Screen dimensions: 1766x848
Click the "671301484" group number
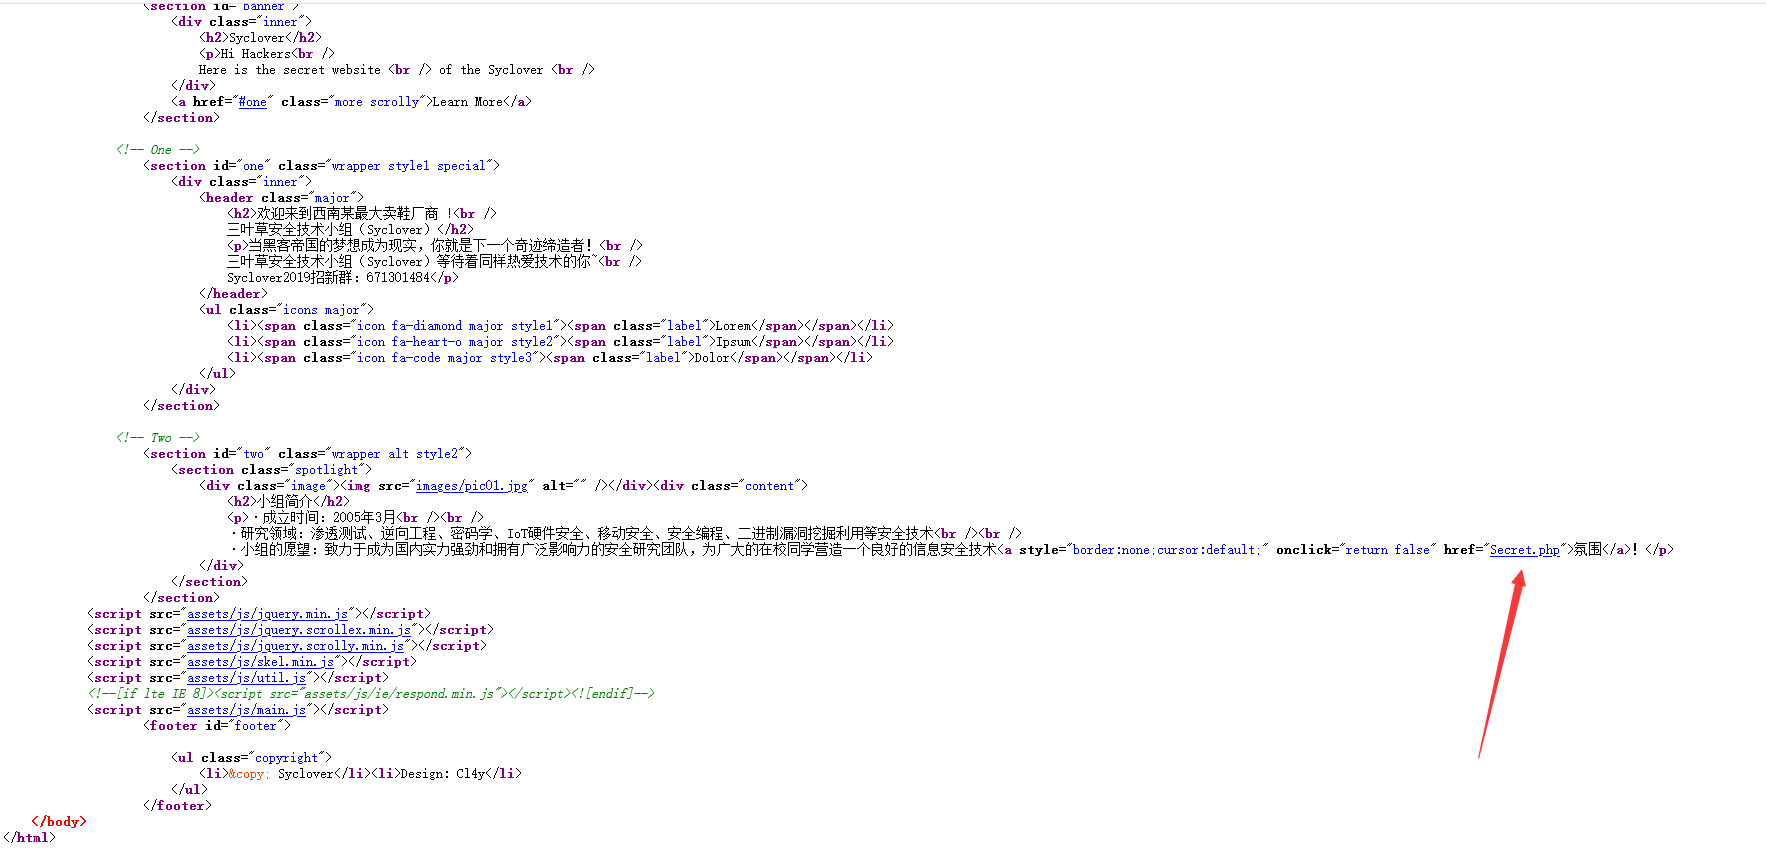[398, 278]
